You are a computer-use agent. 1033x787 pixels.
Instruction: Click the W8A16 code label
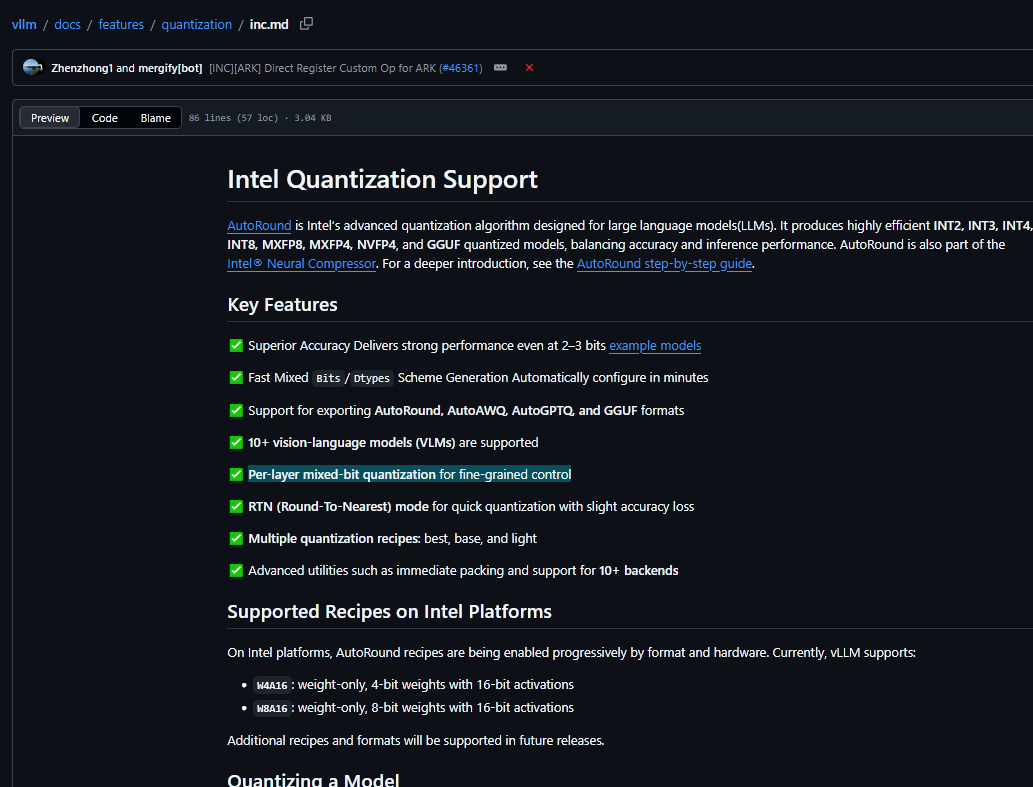(272, 708)
